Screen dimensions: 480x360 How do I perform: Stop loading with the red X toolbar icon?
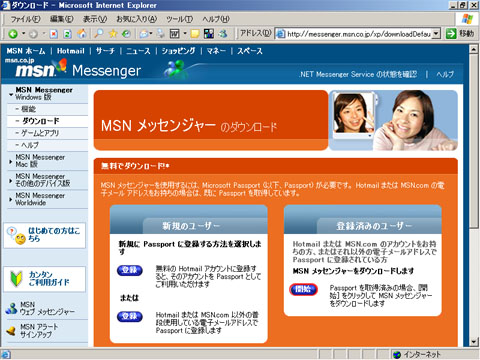pyautogui.click(x=54, y=34)
